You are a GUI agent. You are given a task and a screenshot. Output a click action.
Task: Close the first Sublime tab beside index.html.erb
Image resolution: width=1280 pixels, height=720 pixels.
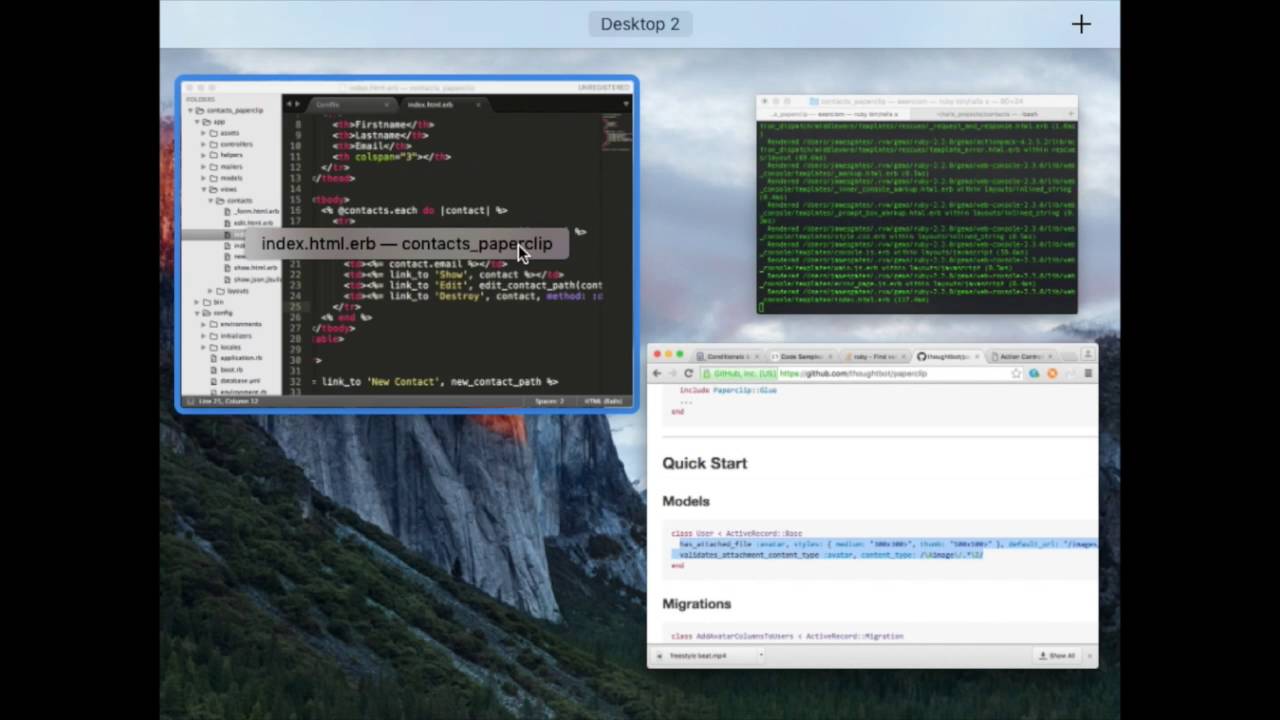(386, 105)
